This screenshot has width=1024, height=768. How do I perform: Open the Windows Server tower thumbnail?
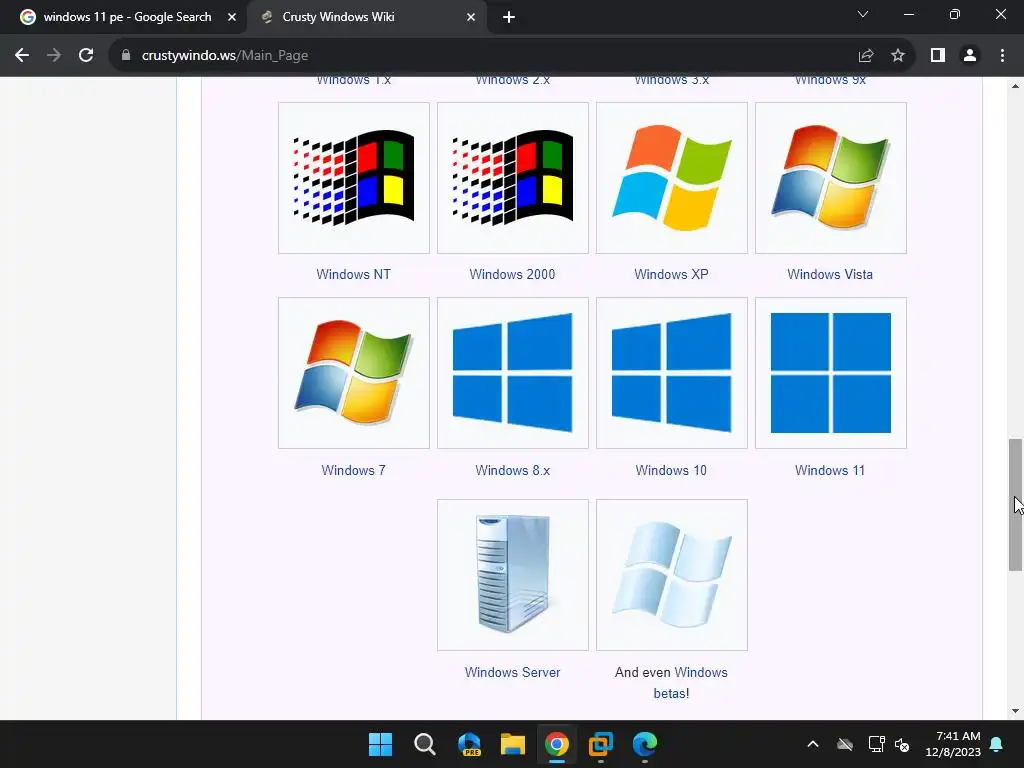[x=513, y=575]
